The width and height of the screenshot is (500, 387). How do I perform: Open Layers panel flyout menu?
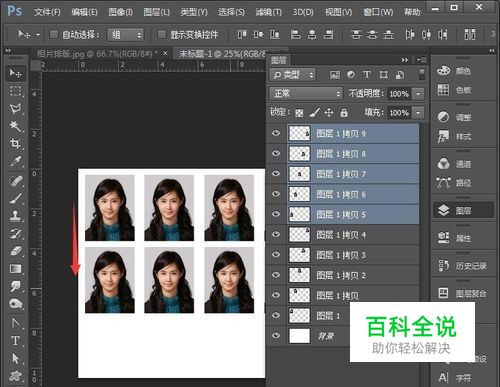tap(421, 60)
